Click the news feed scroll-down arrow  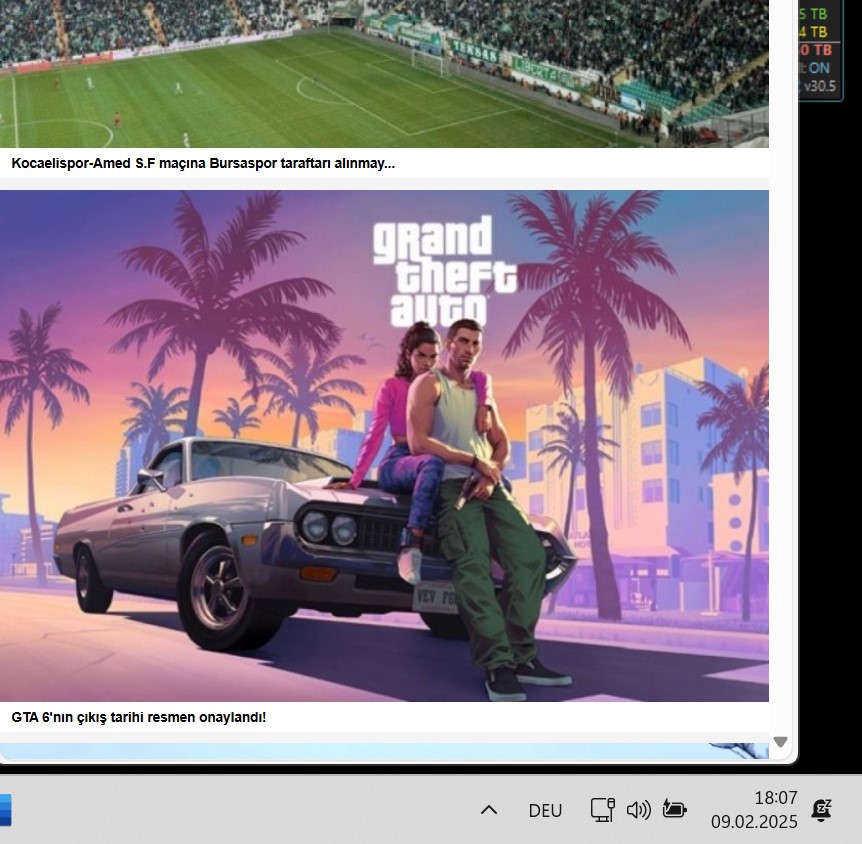(x=780, y=742)
